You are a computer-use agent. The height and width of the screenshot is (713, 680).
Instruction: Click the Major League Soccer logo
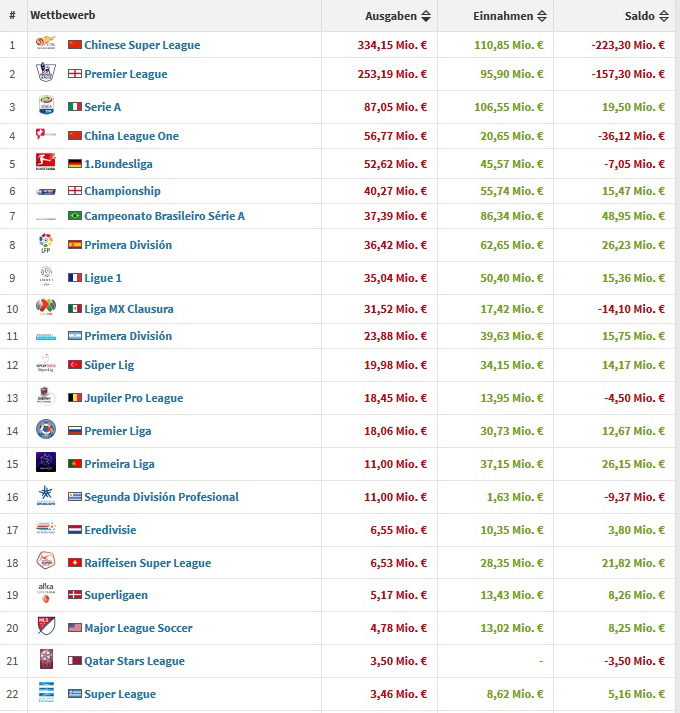pyautogui.click(x=46, y=627)
